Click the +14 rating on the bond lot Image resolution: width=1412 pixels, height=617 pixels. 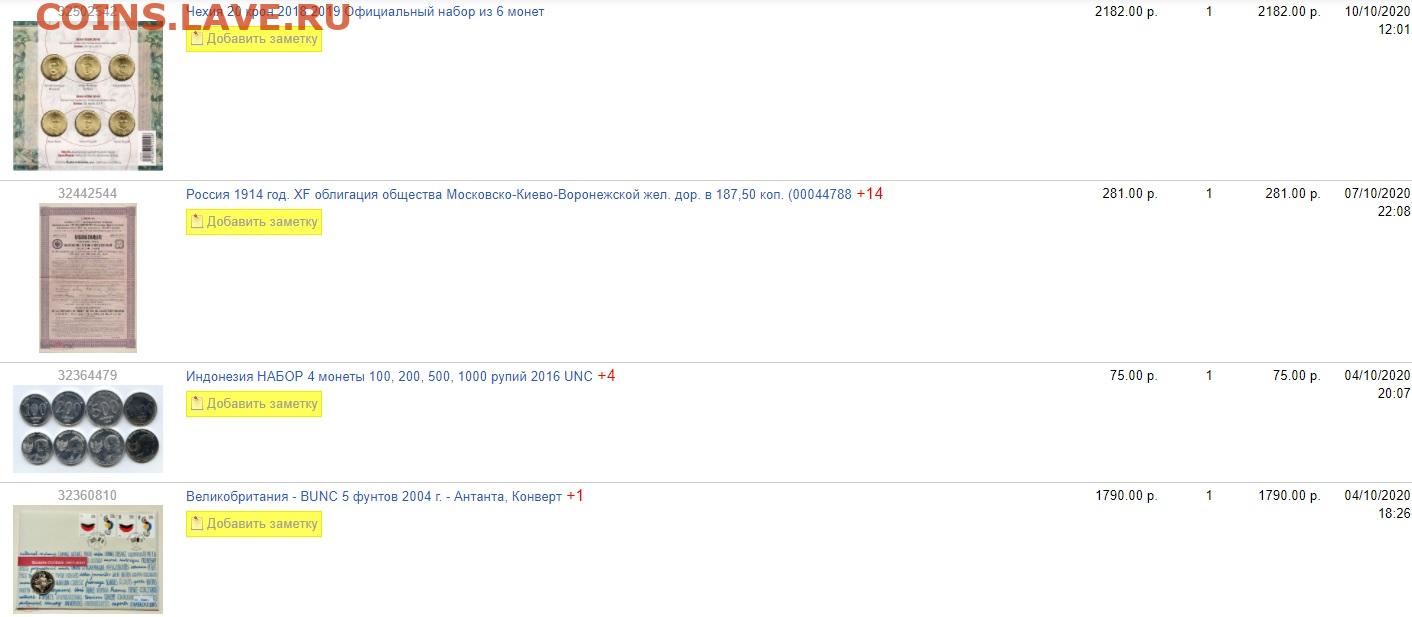click(x=870, y=194)
